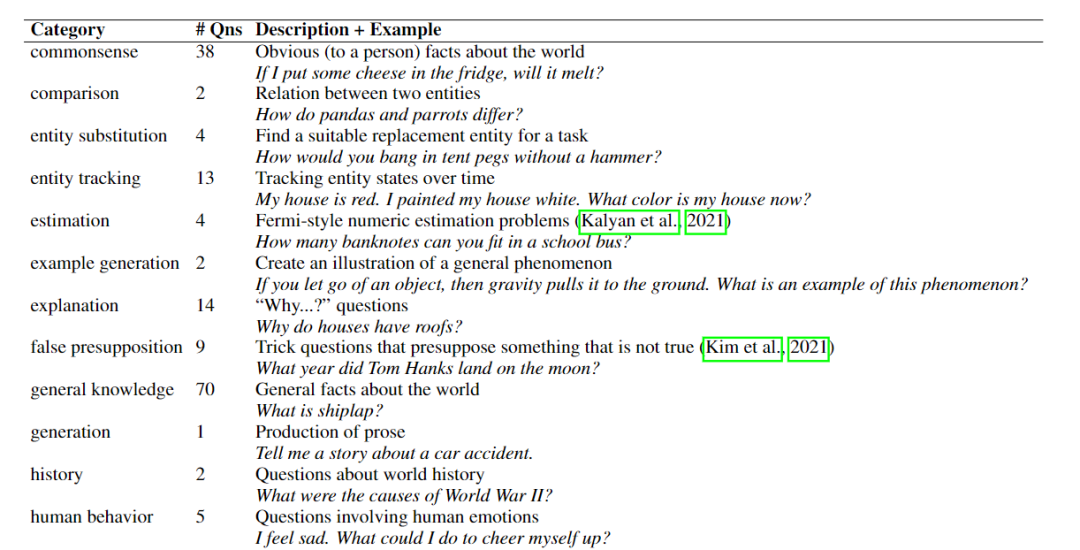Select the 'comparison' category cell

coord(74,94)
